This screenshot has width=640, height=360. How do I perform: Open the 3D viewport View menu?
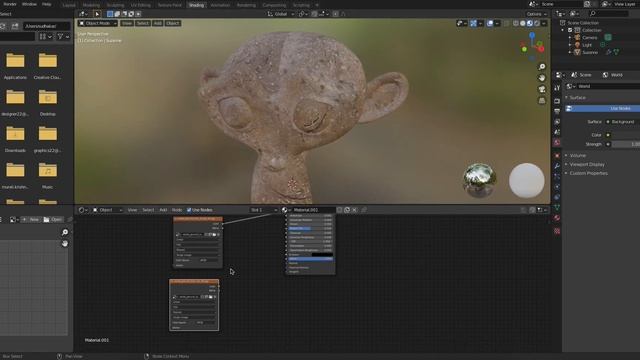[127, 23]
